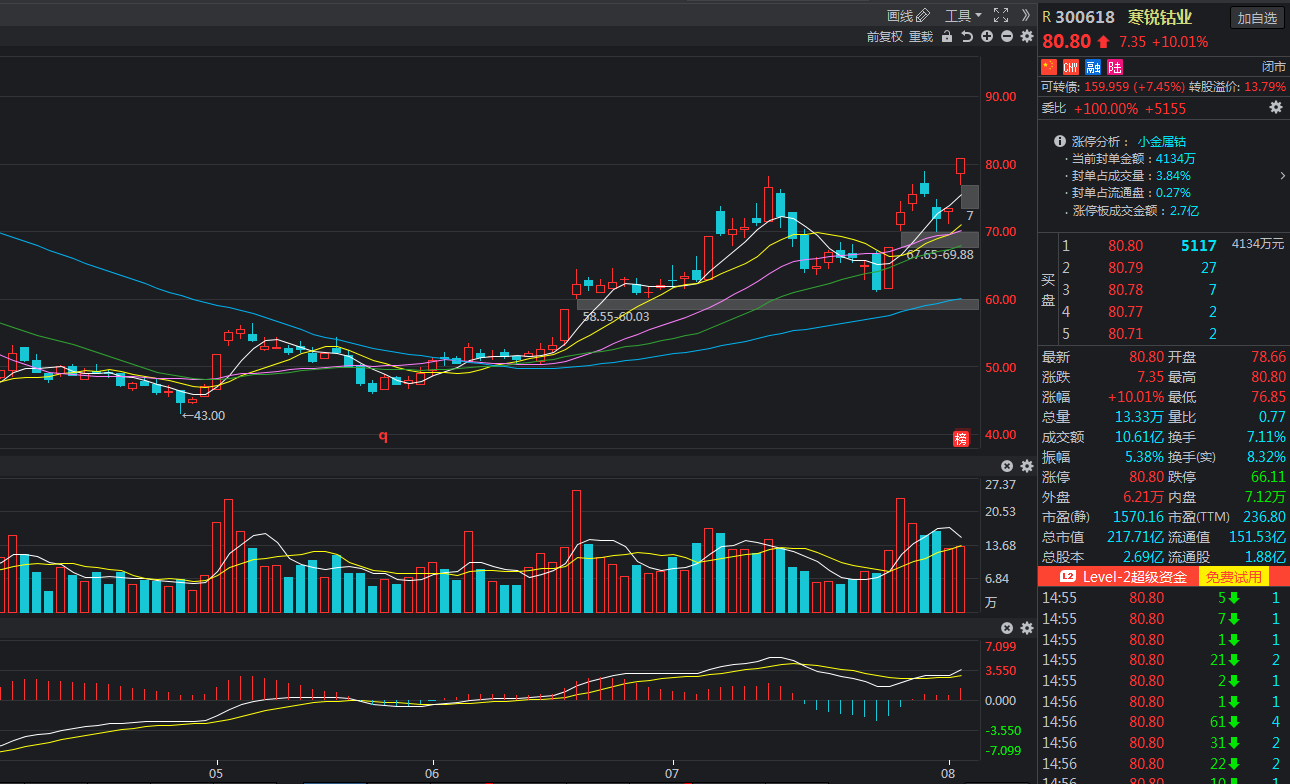The width and height of the screenshot is (1290, 784).
Task: Click the 43.00 low price annotation
Action: [x=203, y=416]
